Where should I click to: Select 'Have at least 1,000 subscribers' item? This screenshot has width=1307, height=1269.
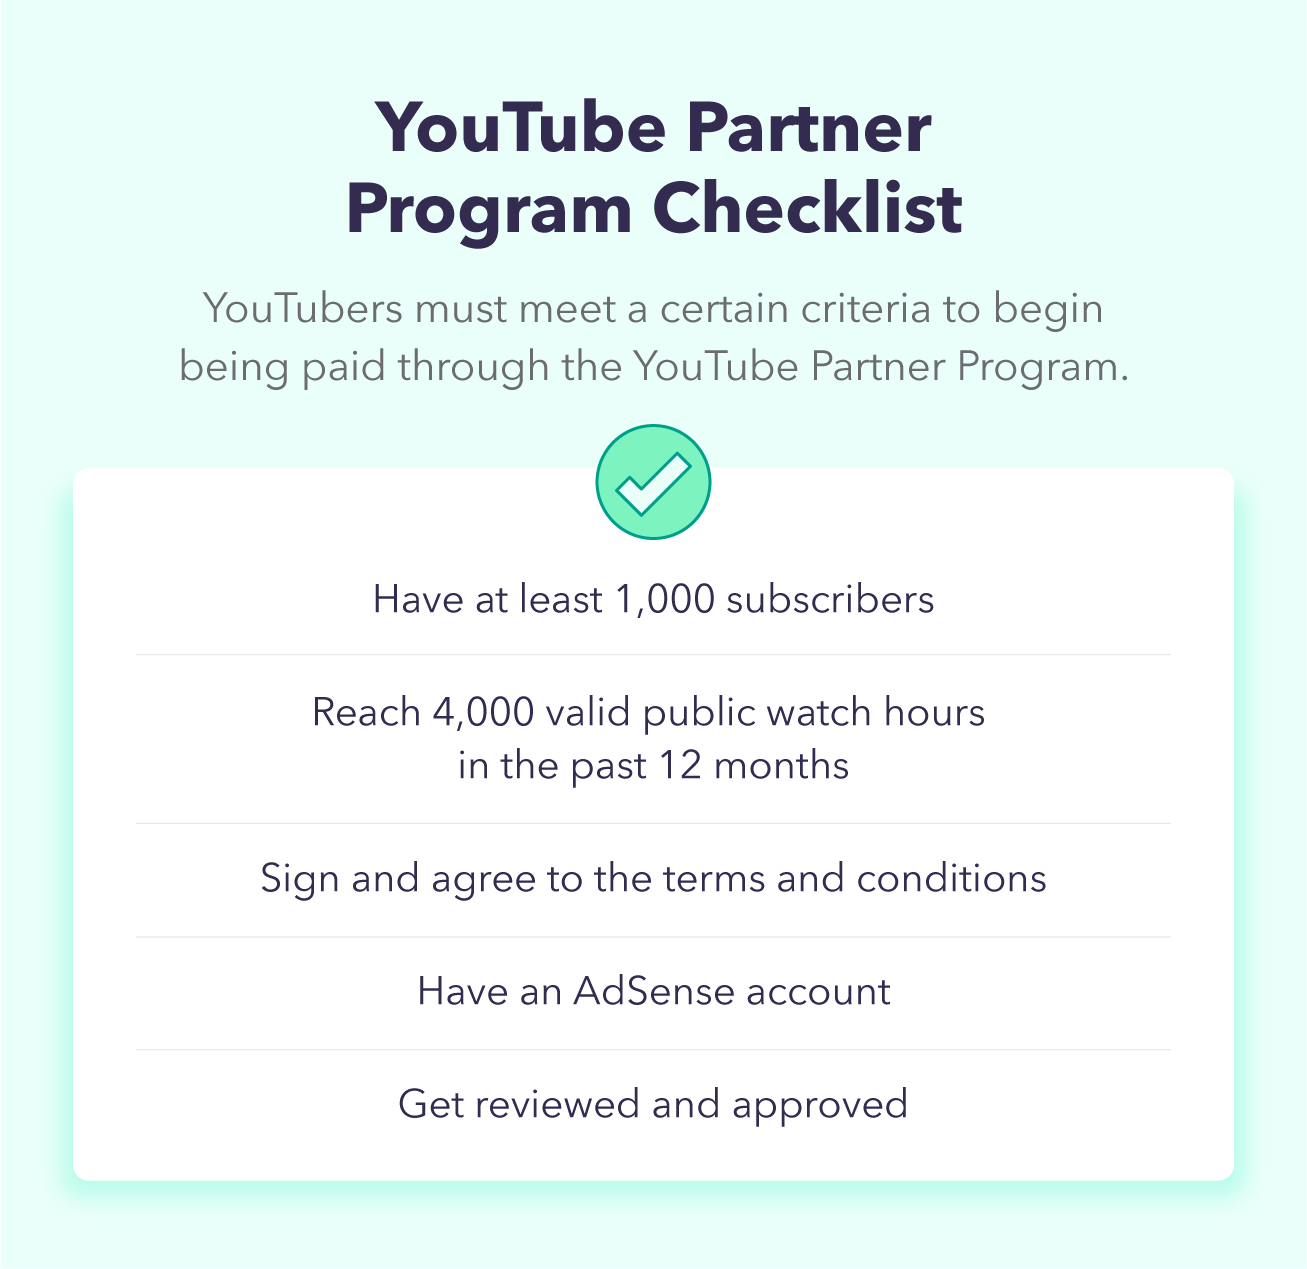(x=653, y=599)
